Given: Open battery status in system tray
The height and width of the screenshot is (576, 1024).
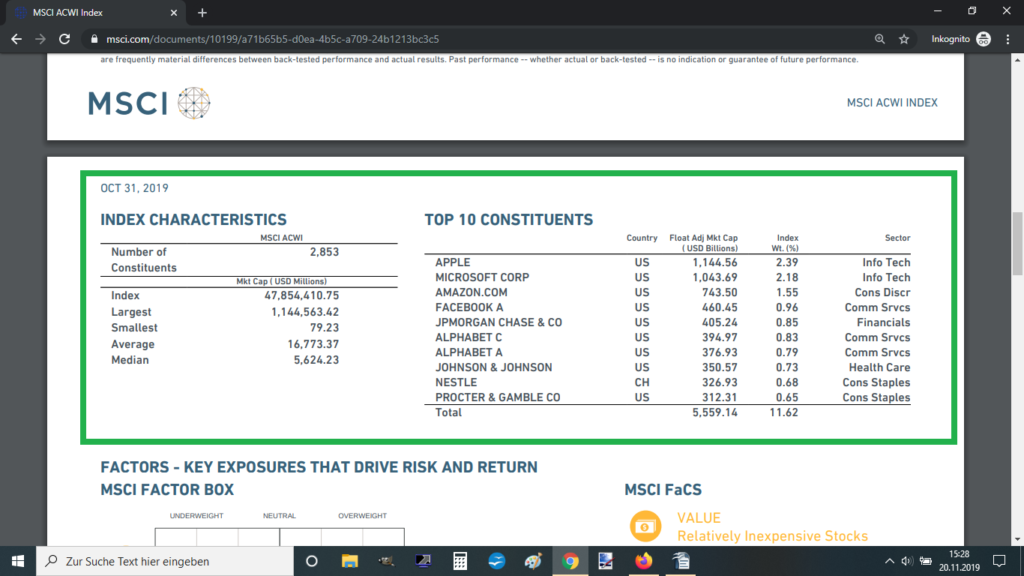Looking at the screenshot, I should [925, 561].
